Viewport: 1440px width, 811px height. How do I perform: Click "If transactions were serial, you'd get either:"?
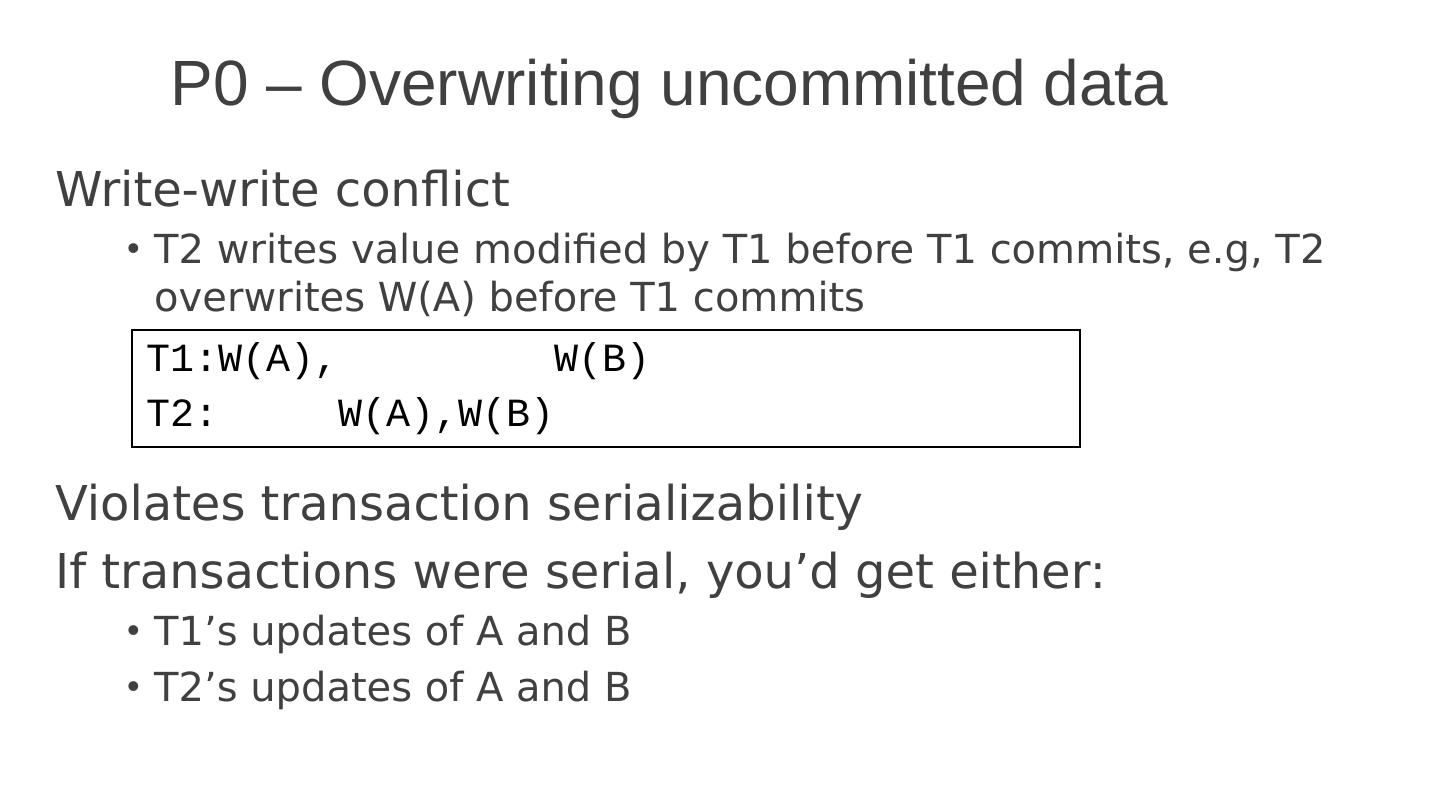[579, 572]
